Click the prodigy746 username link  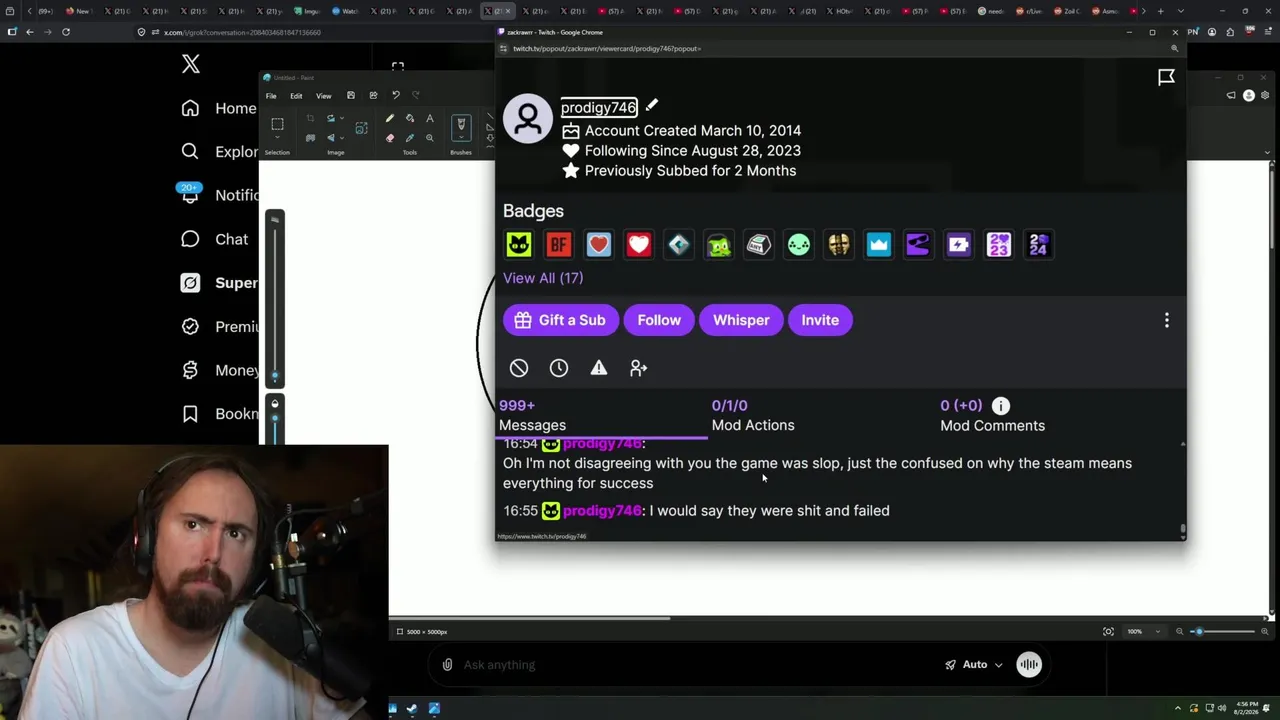coord(598,107)
